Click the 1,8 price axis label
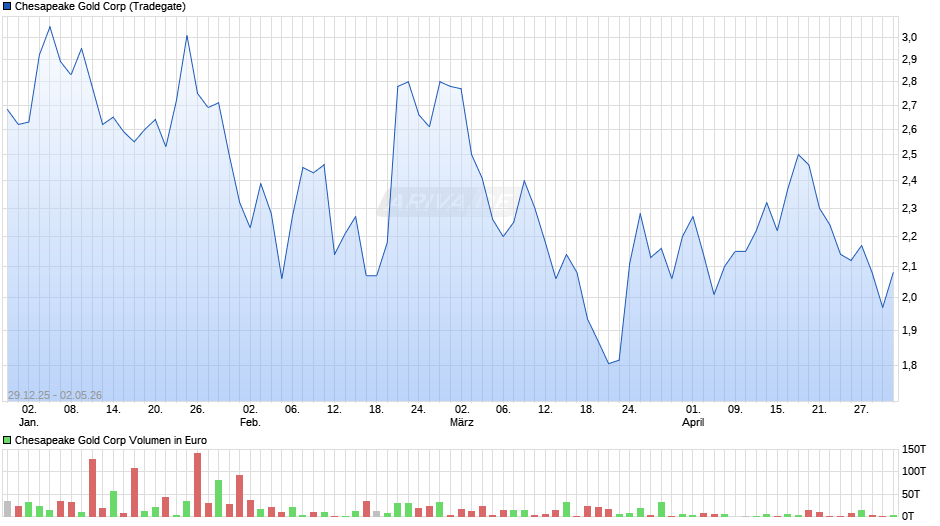Viewport: 940px width, 526px height. 909,365
